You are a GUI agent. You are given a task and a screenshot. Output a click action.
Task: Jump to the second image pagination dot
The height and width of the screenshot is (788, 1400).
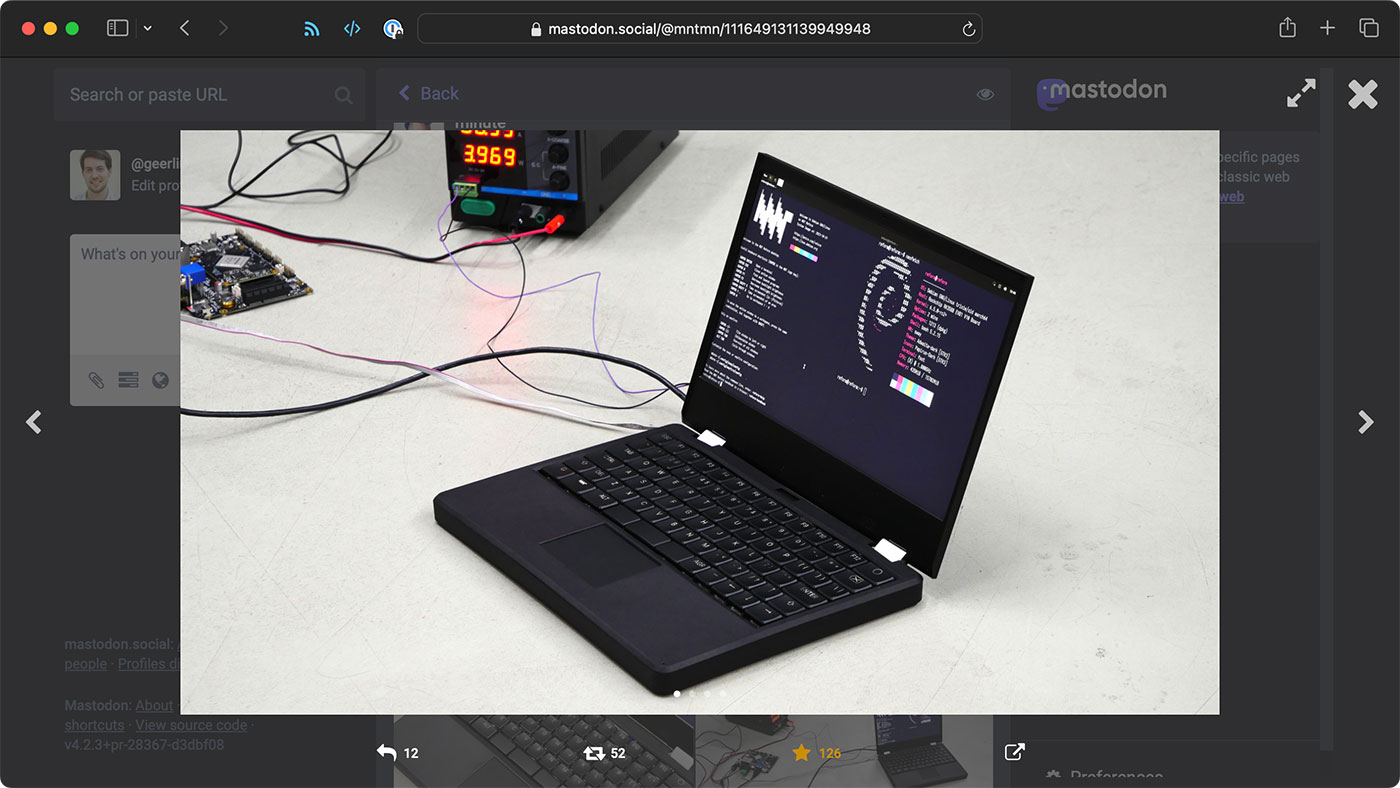point(692,693)
